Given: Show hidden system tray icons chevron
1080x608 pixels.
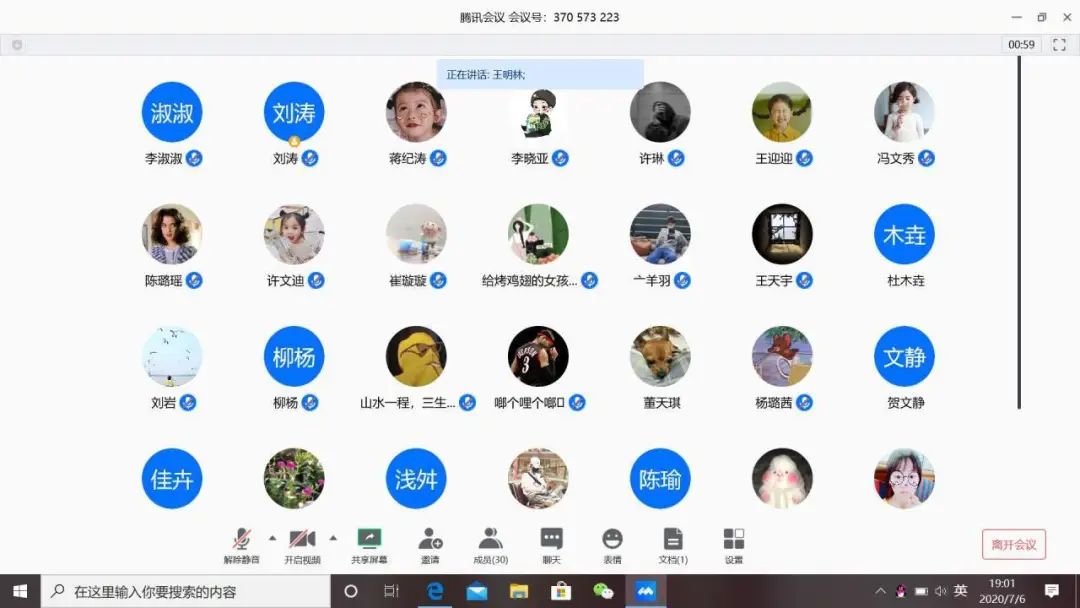Looking at the screenshot, I should (x=880, y=591).
